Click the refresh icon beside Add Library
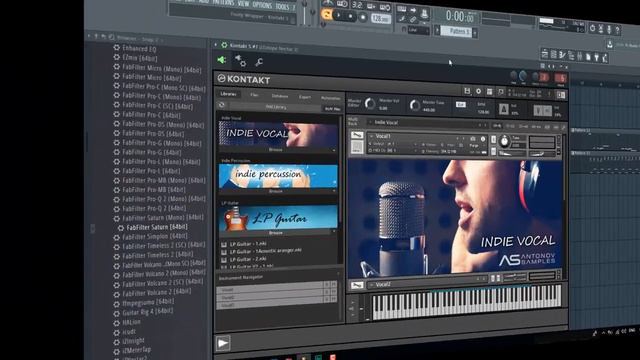The height and width of the screenshot is (360, 640). 222,105
